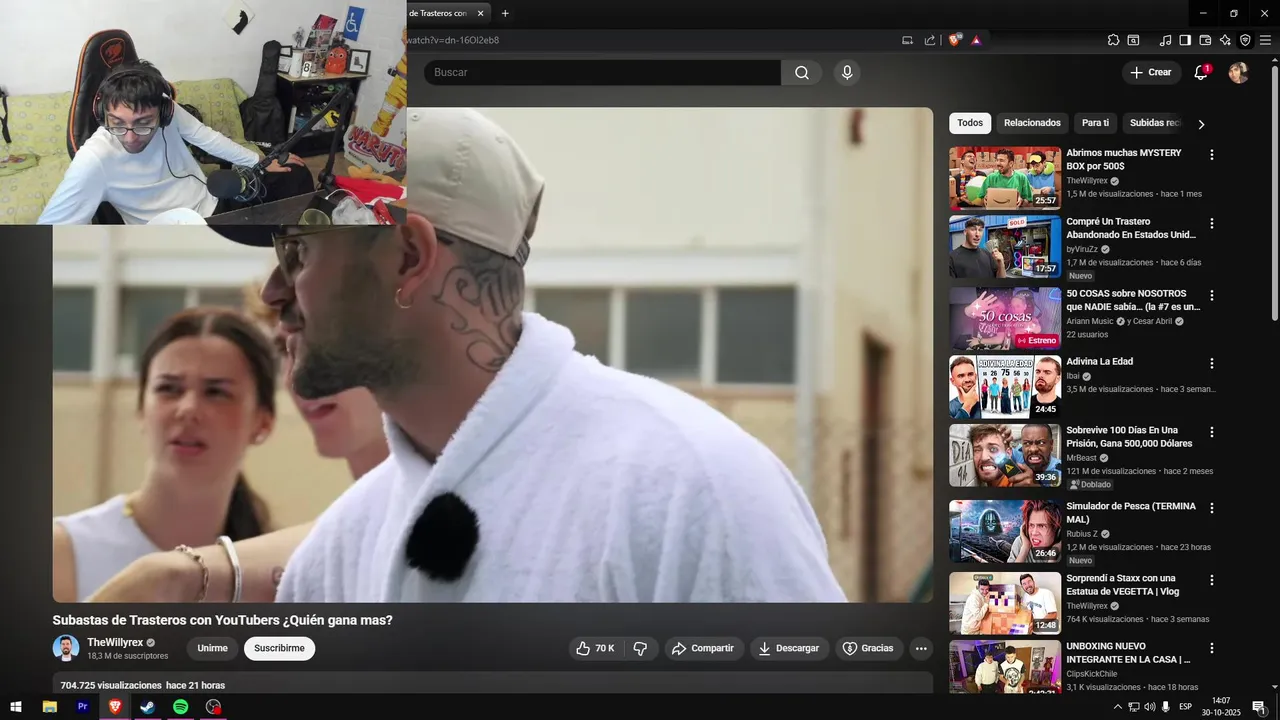This screenshot has width=1280, height=720.
Task: Click the Suscribirme button
Action: pyautogui.click(x=279, y=648)
